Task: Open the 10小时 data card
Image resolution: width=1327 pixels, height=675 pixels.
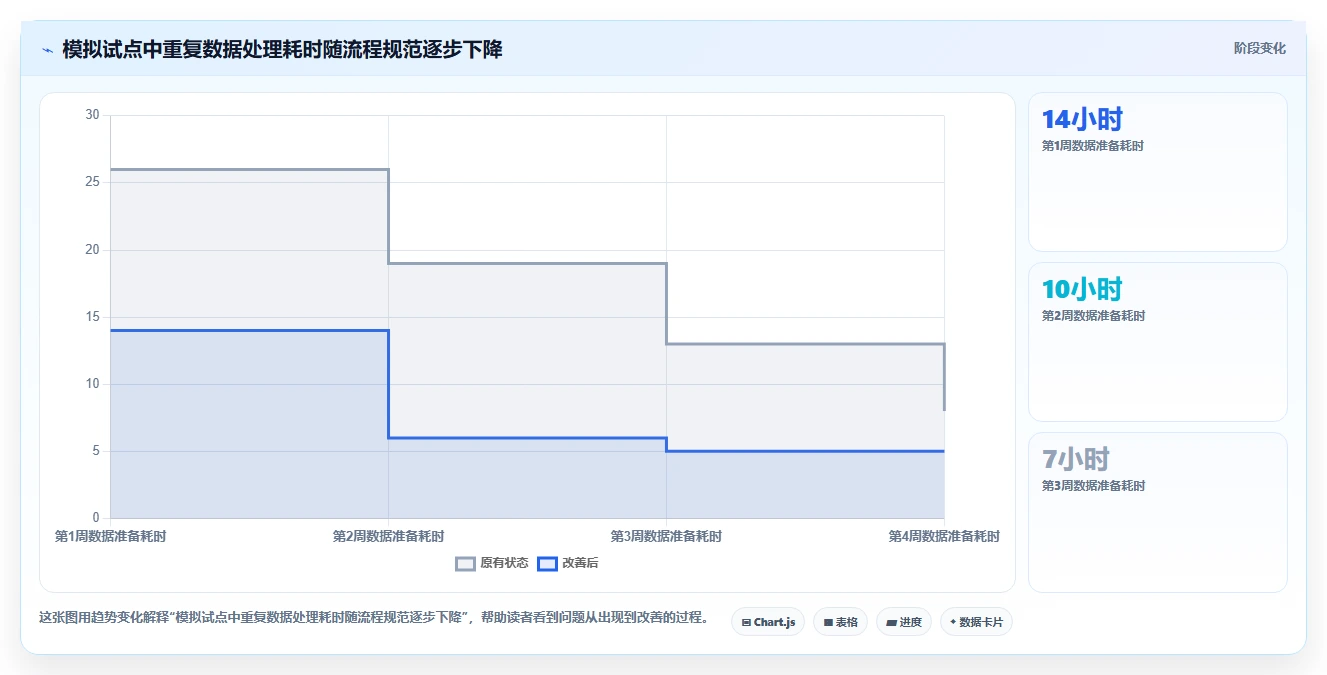Action: tap(1157, 342)
